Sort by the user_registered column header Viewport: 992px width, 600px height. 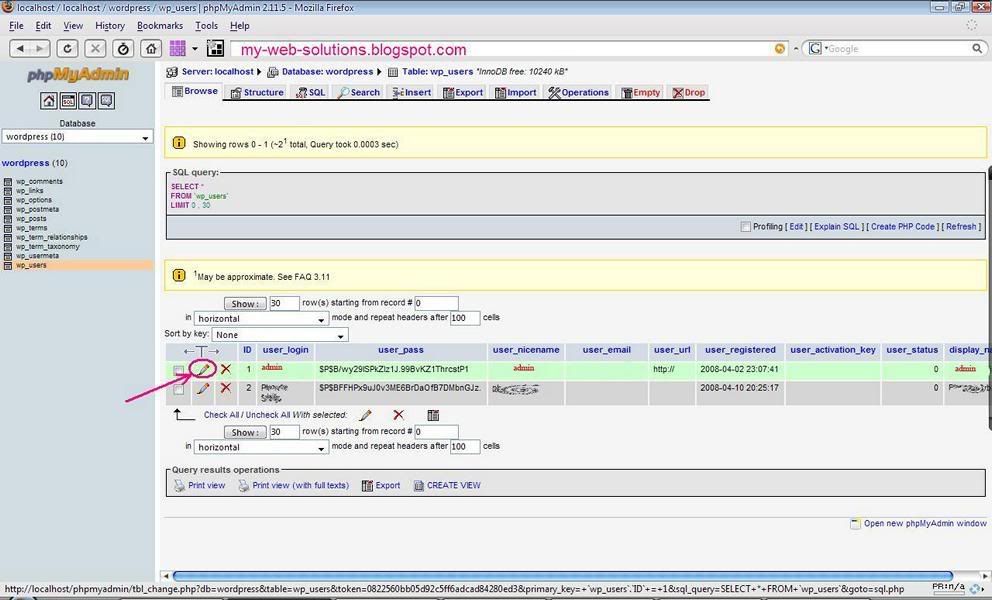pos(740,350)
